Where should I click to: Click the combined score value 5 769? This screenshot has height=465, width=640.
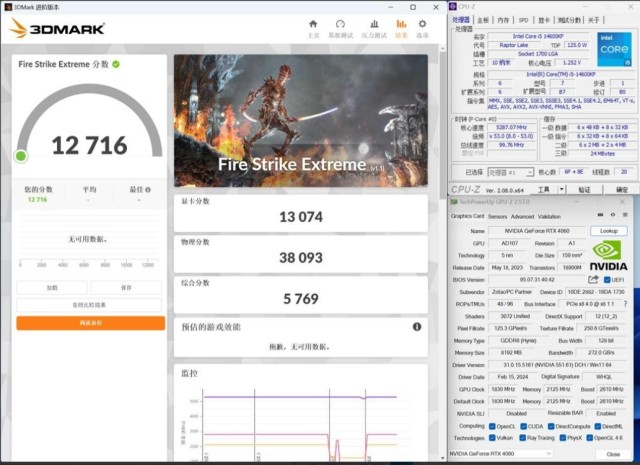tap(301, 299)
